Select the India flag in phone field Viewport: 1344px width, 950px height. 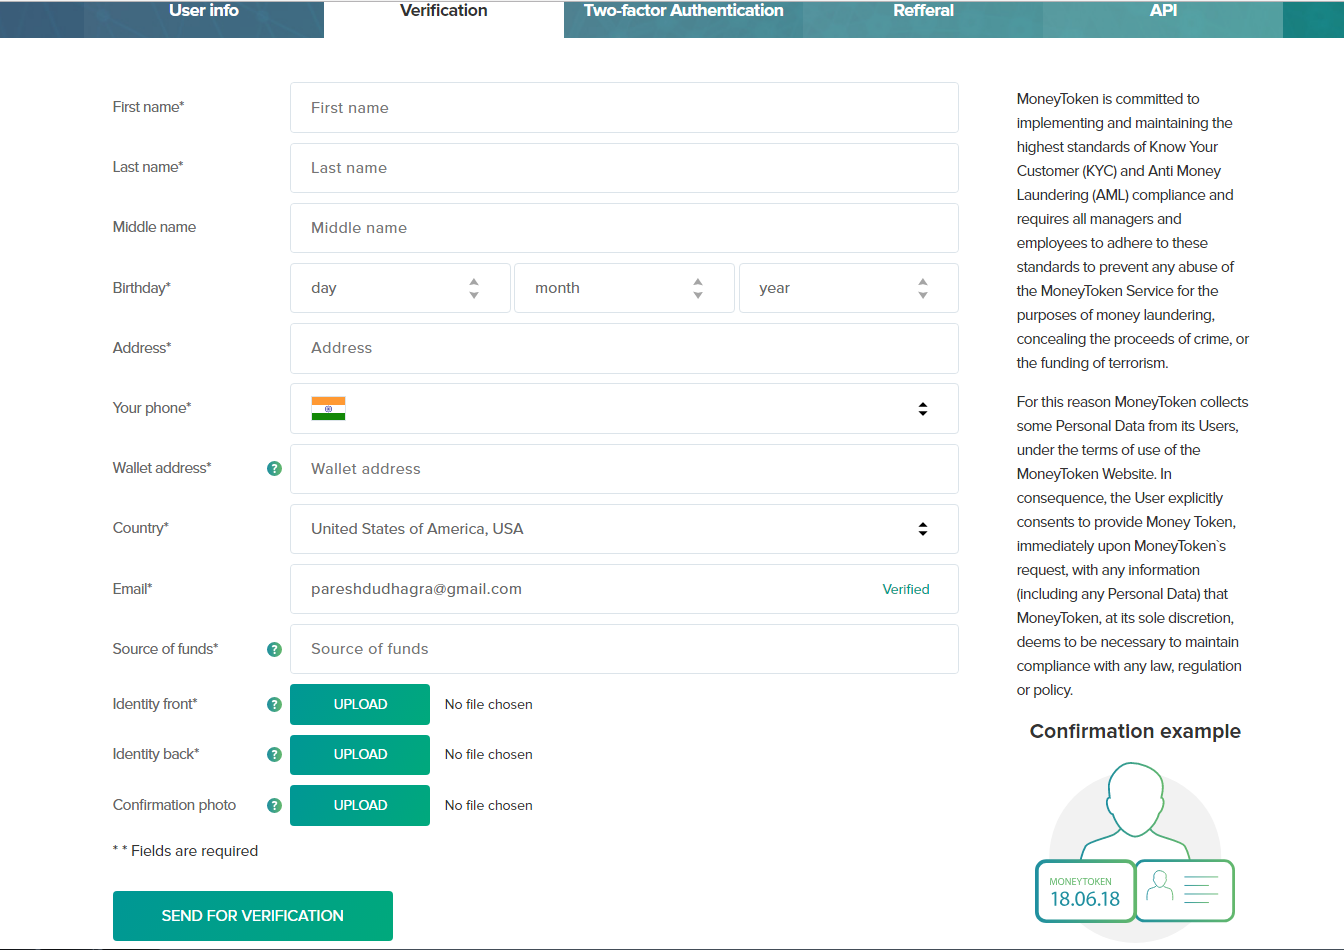328,408
